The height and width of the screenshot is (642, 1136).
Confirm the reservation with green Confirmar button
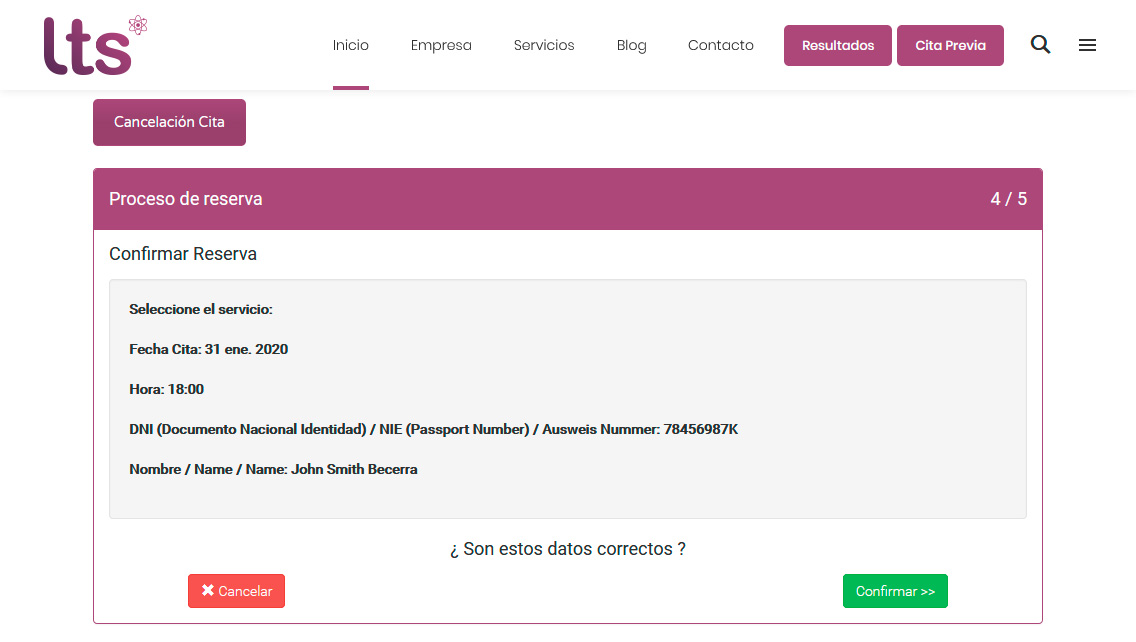pyautogui.click(x=895, y=591)
